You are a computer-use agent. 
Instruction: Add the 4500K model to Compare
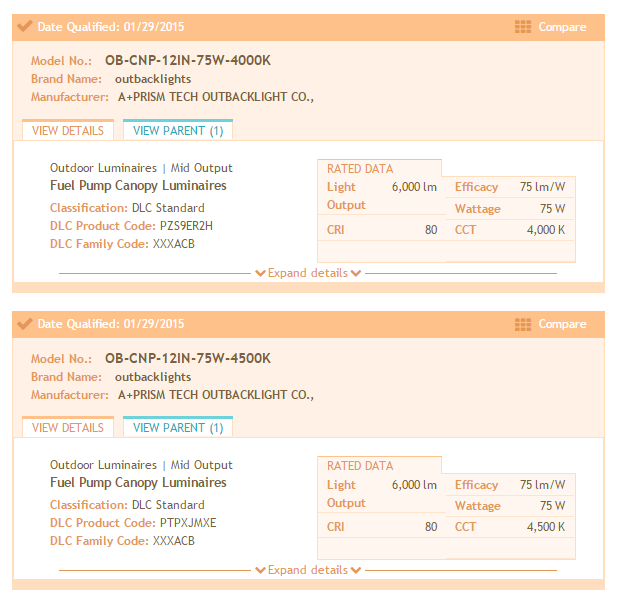pyautogui.click(x=562, y=324)
